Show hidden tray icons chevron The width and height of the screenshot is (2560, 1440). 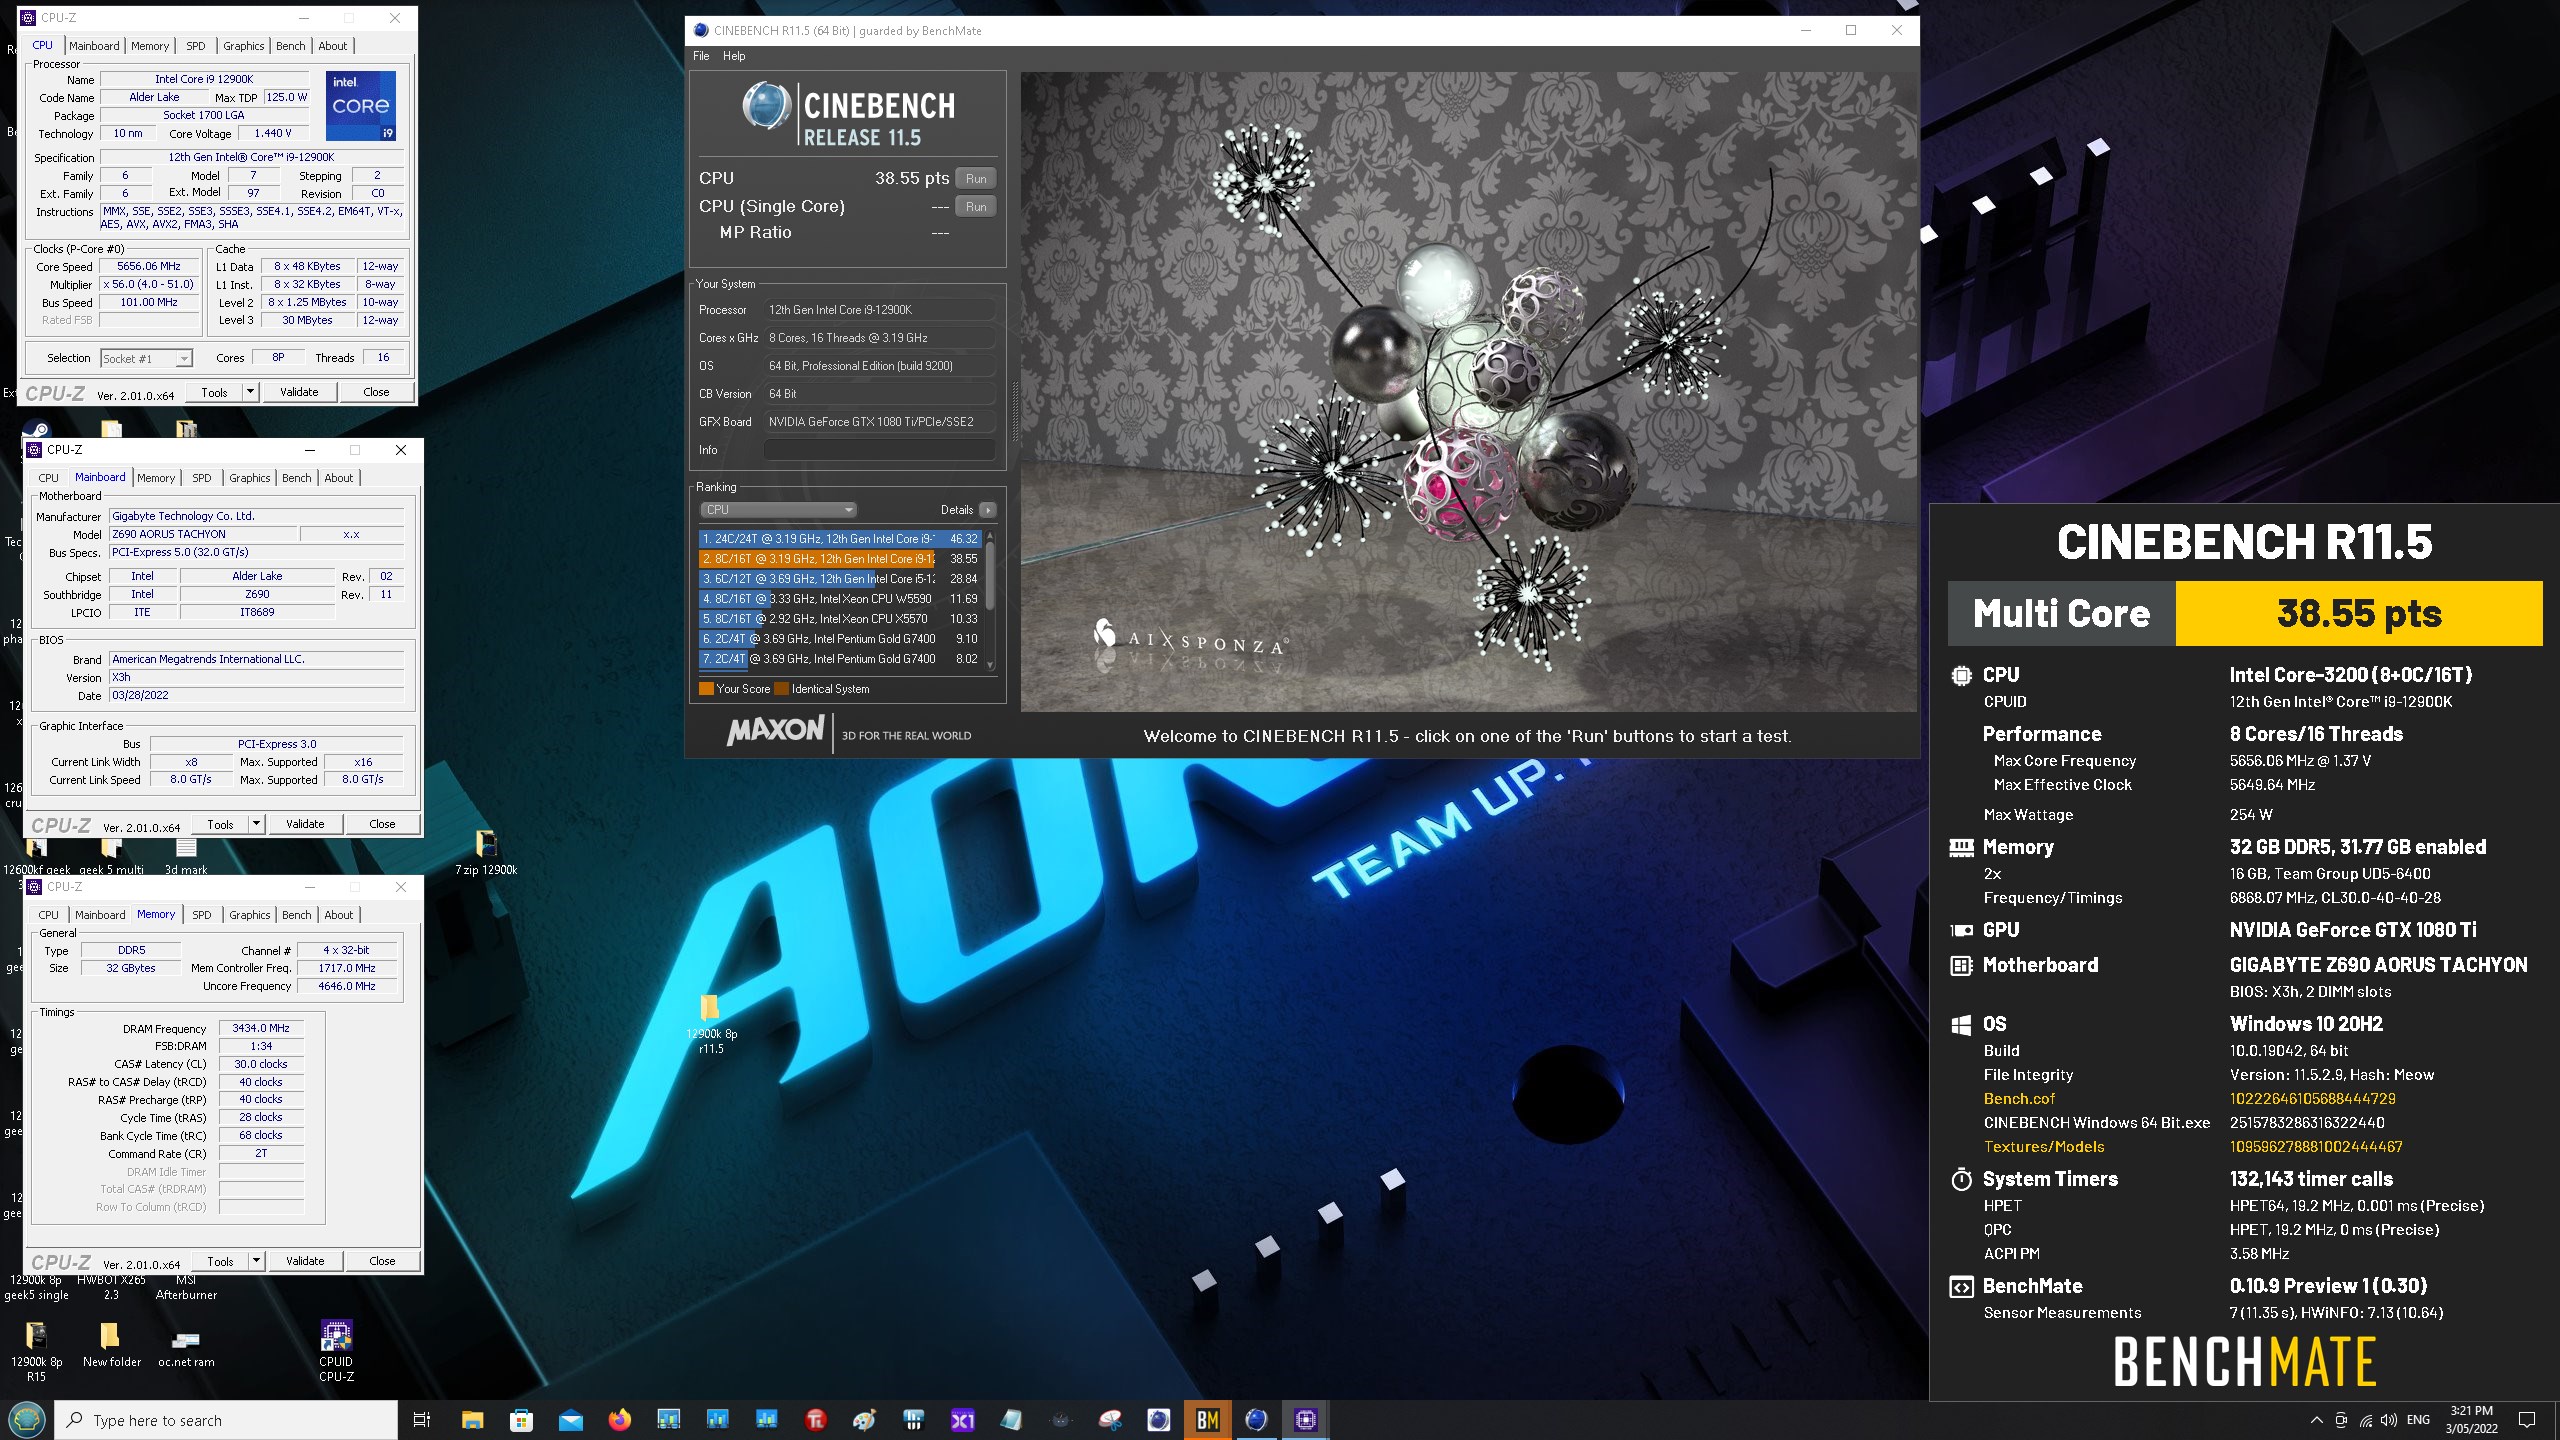[2316, 1420]
